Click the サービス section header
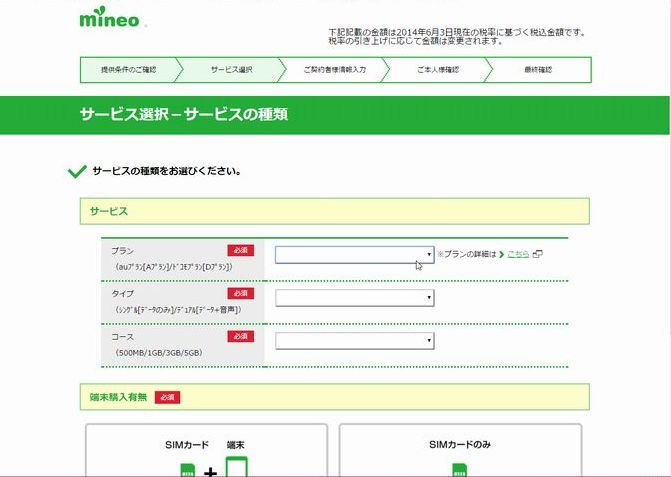 pyautogui.click(x=335, y=211)
